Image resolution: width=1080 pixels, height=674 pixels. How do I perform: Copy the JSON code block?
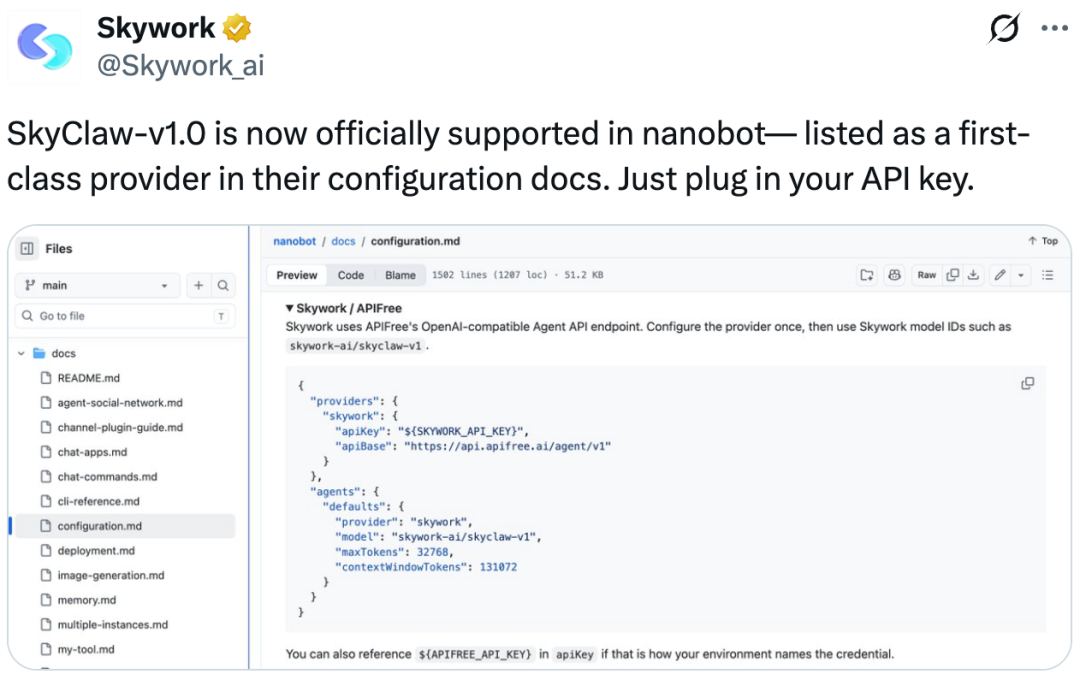coord(1027,383)
